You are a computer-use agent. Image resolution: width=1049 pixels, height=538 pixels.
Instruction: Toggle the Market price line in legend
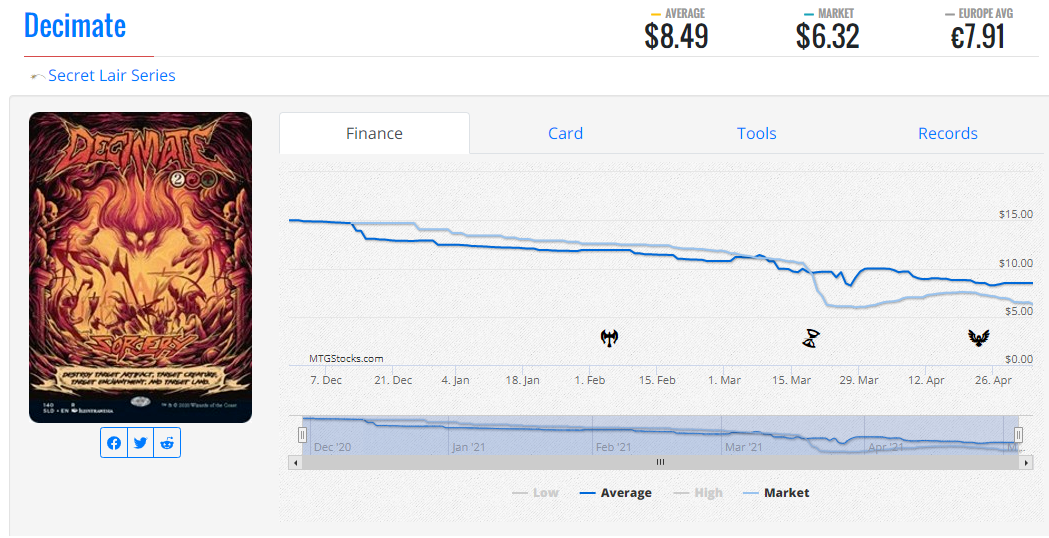coord(776,493)
